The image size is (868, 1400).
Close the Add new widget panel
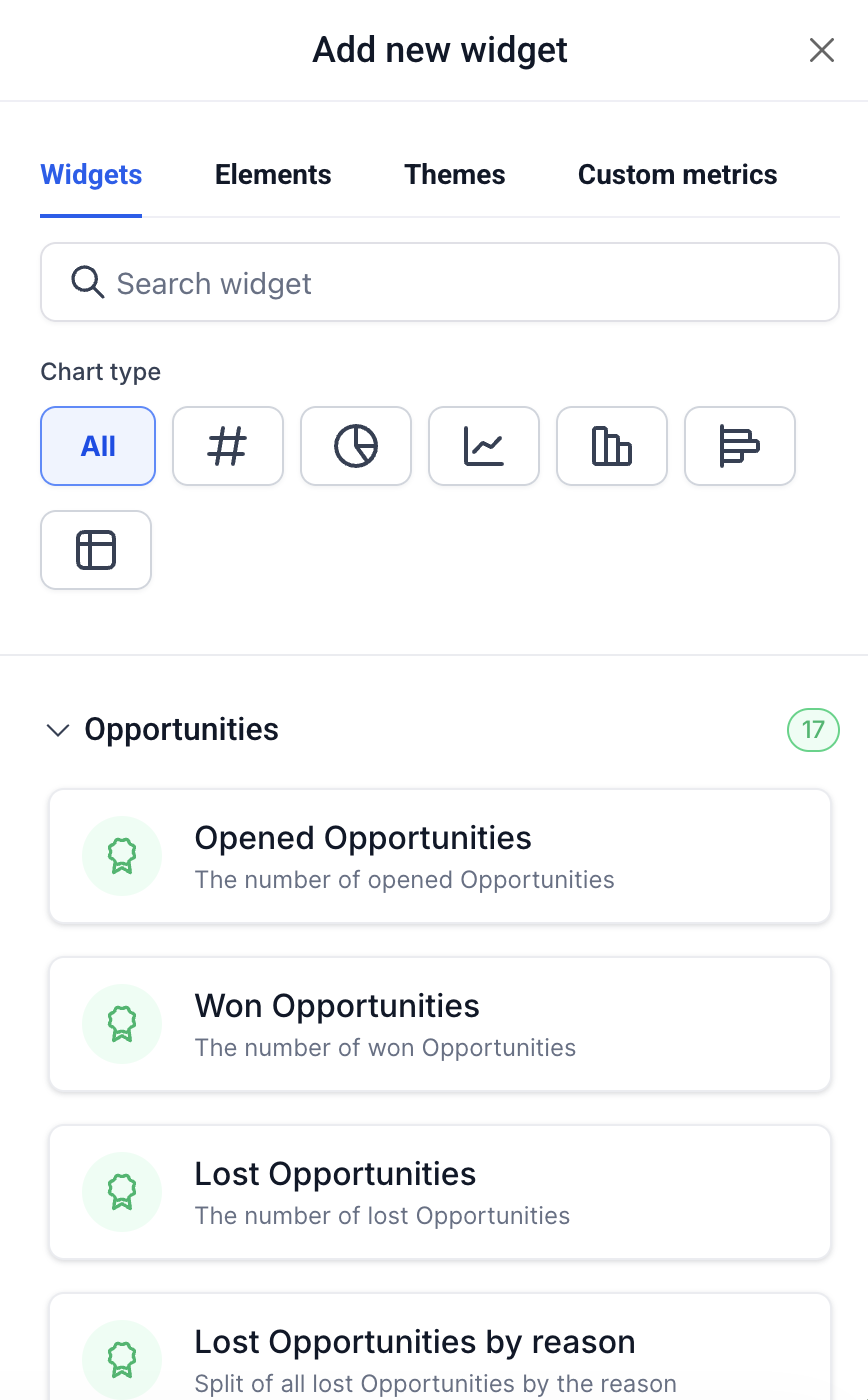[822, 50]
